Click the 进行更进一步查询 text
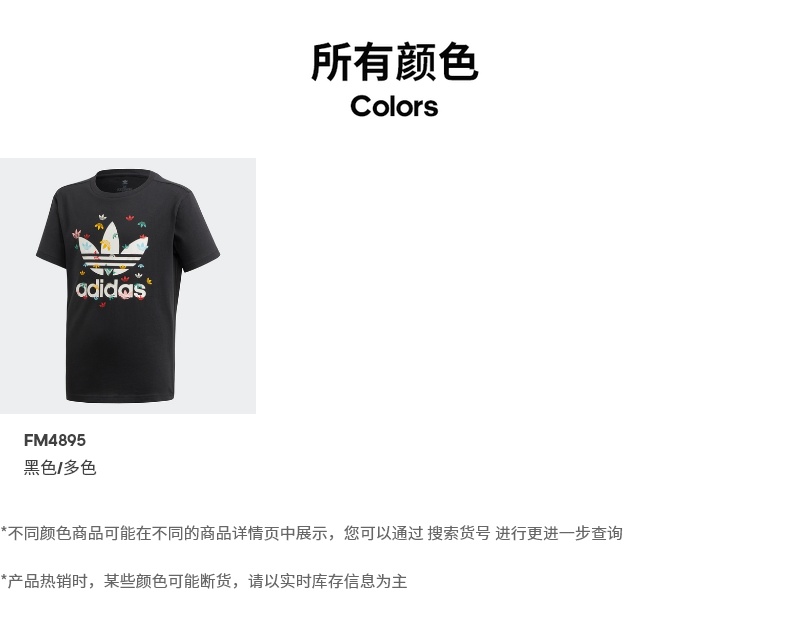Screen dimensions: 790x633 coord(559,533)
